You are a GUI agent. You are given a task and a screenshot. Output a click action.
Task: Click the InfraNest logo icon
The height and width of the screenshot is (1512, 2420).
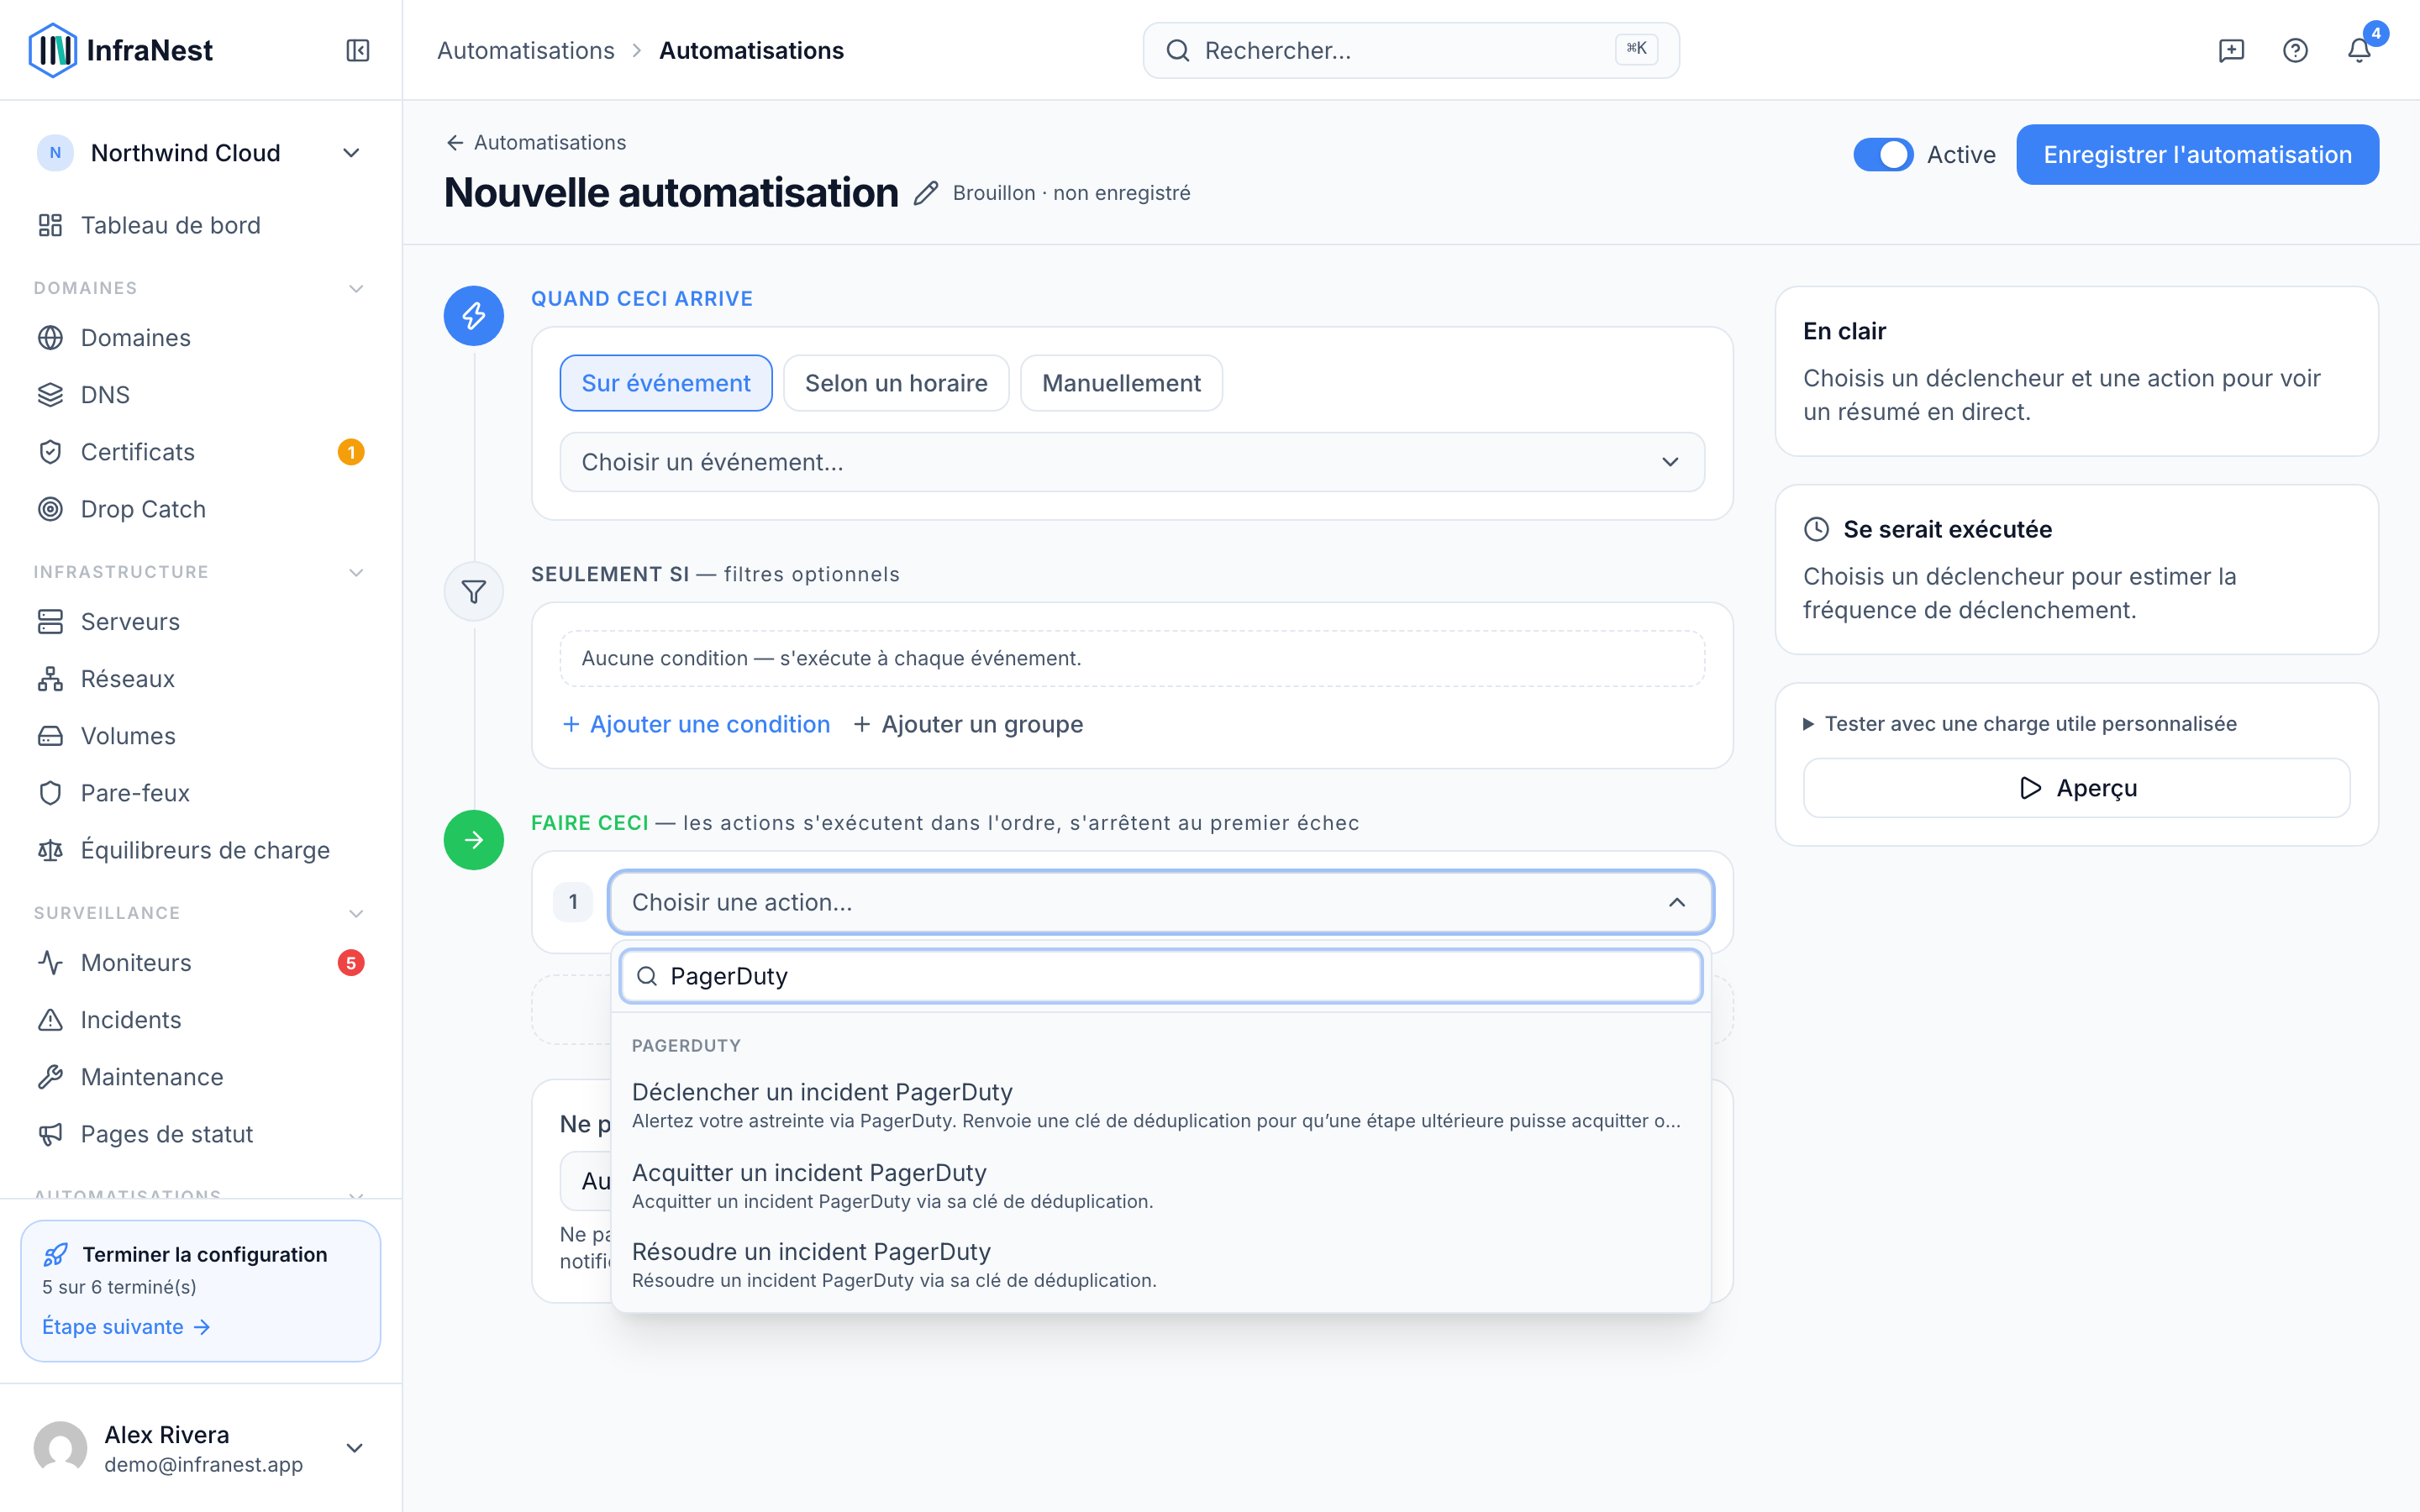tap(52, 50)
